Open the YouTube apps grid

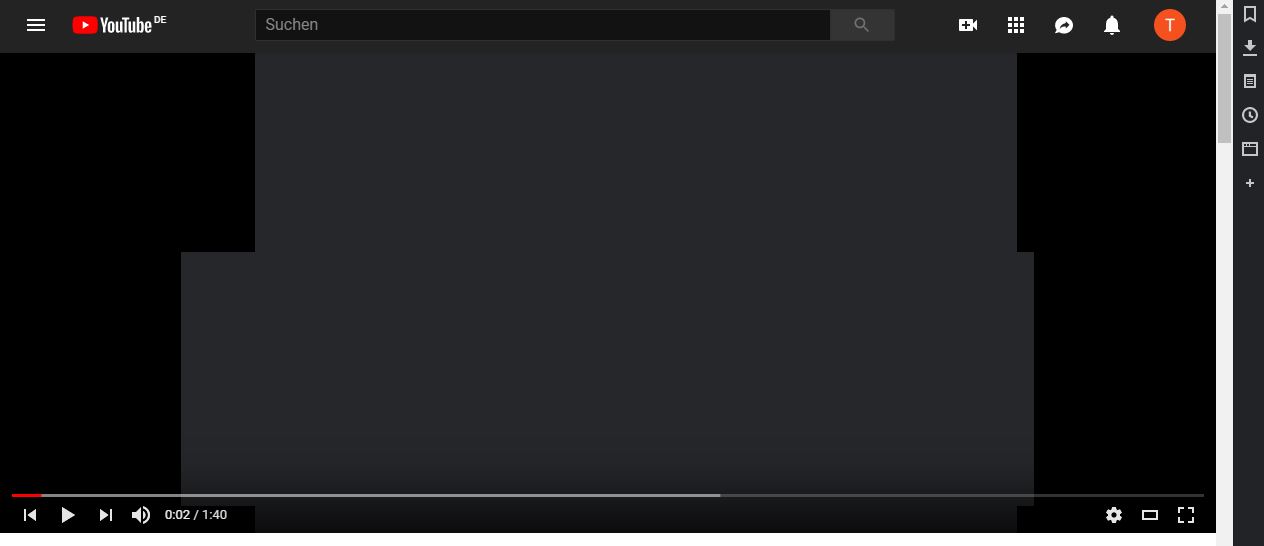click(x=1016, y=25)
